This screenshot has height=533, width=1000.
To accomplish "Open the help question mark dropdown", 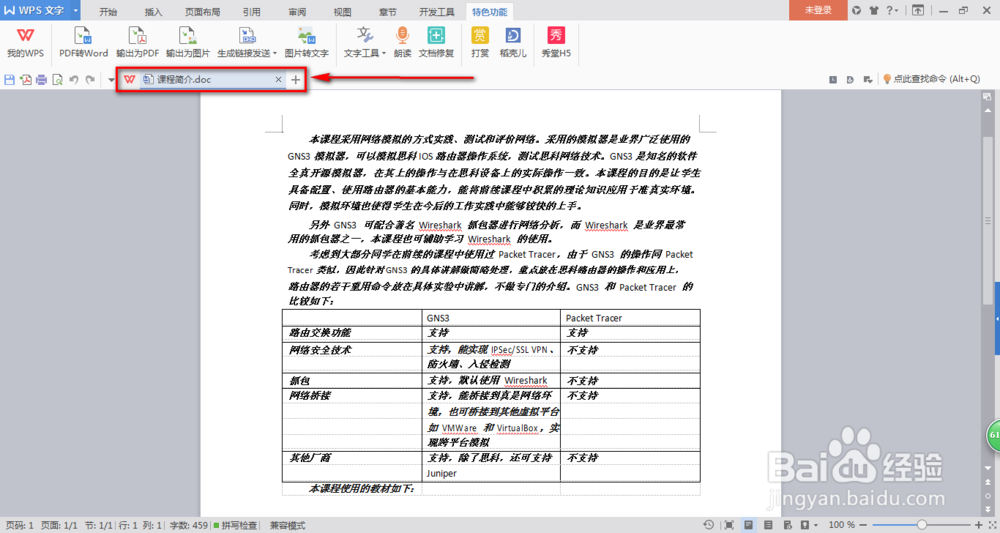I will 892,10.
